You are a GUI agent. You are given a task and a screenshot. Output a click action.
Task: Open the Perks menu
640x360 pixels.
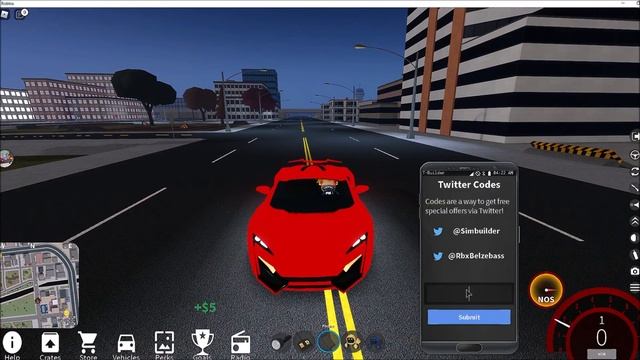point(164,345)
